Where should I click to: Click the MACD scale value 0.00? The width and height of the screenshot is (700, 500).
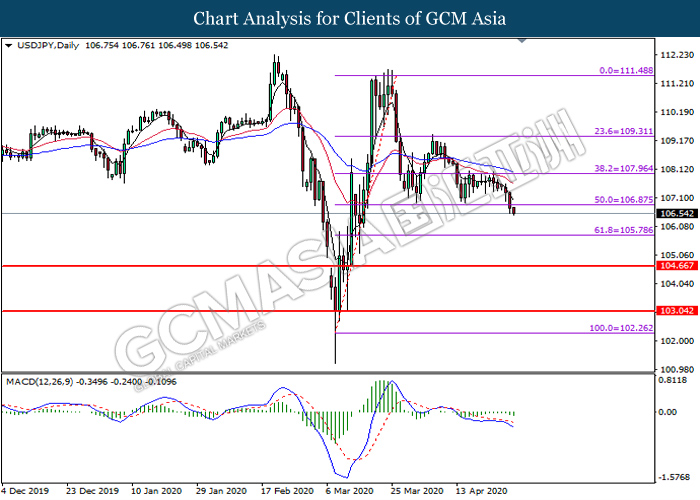point(668,412)
